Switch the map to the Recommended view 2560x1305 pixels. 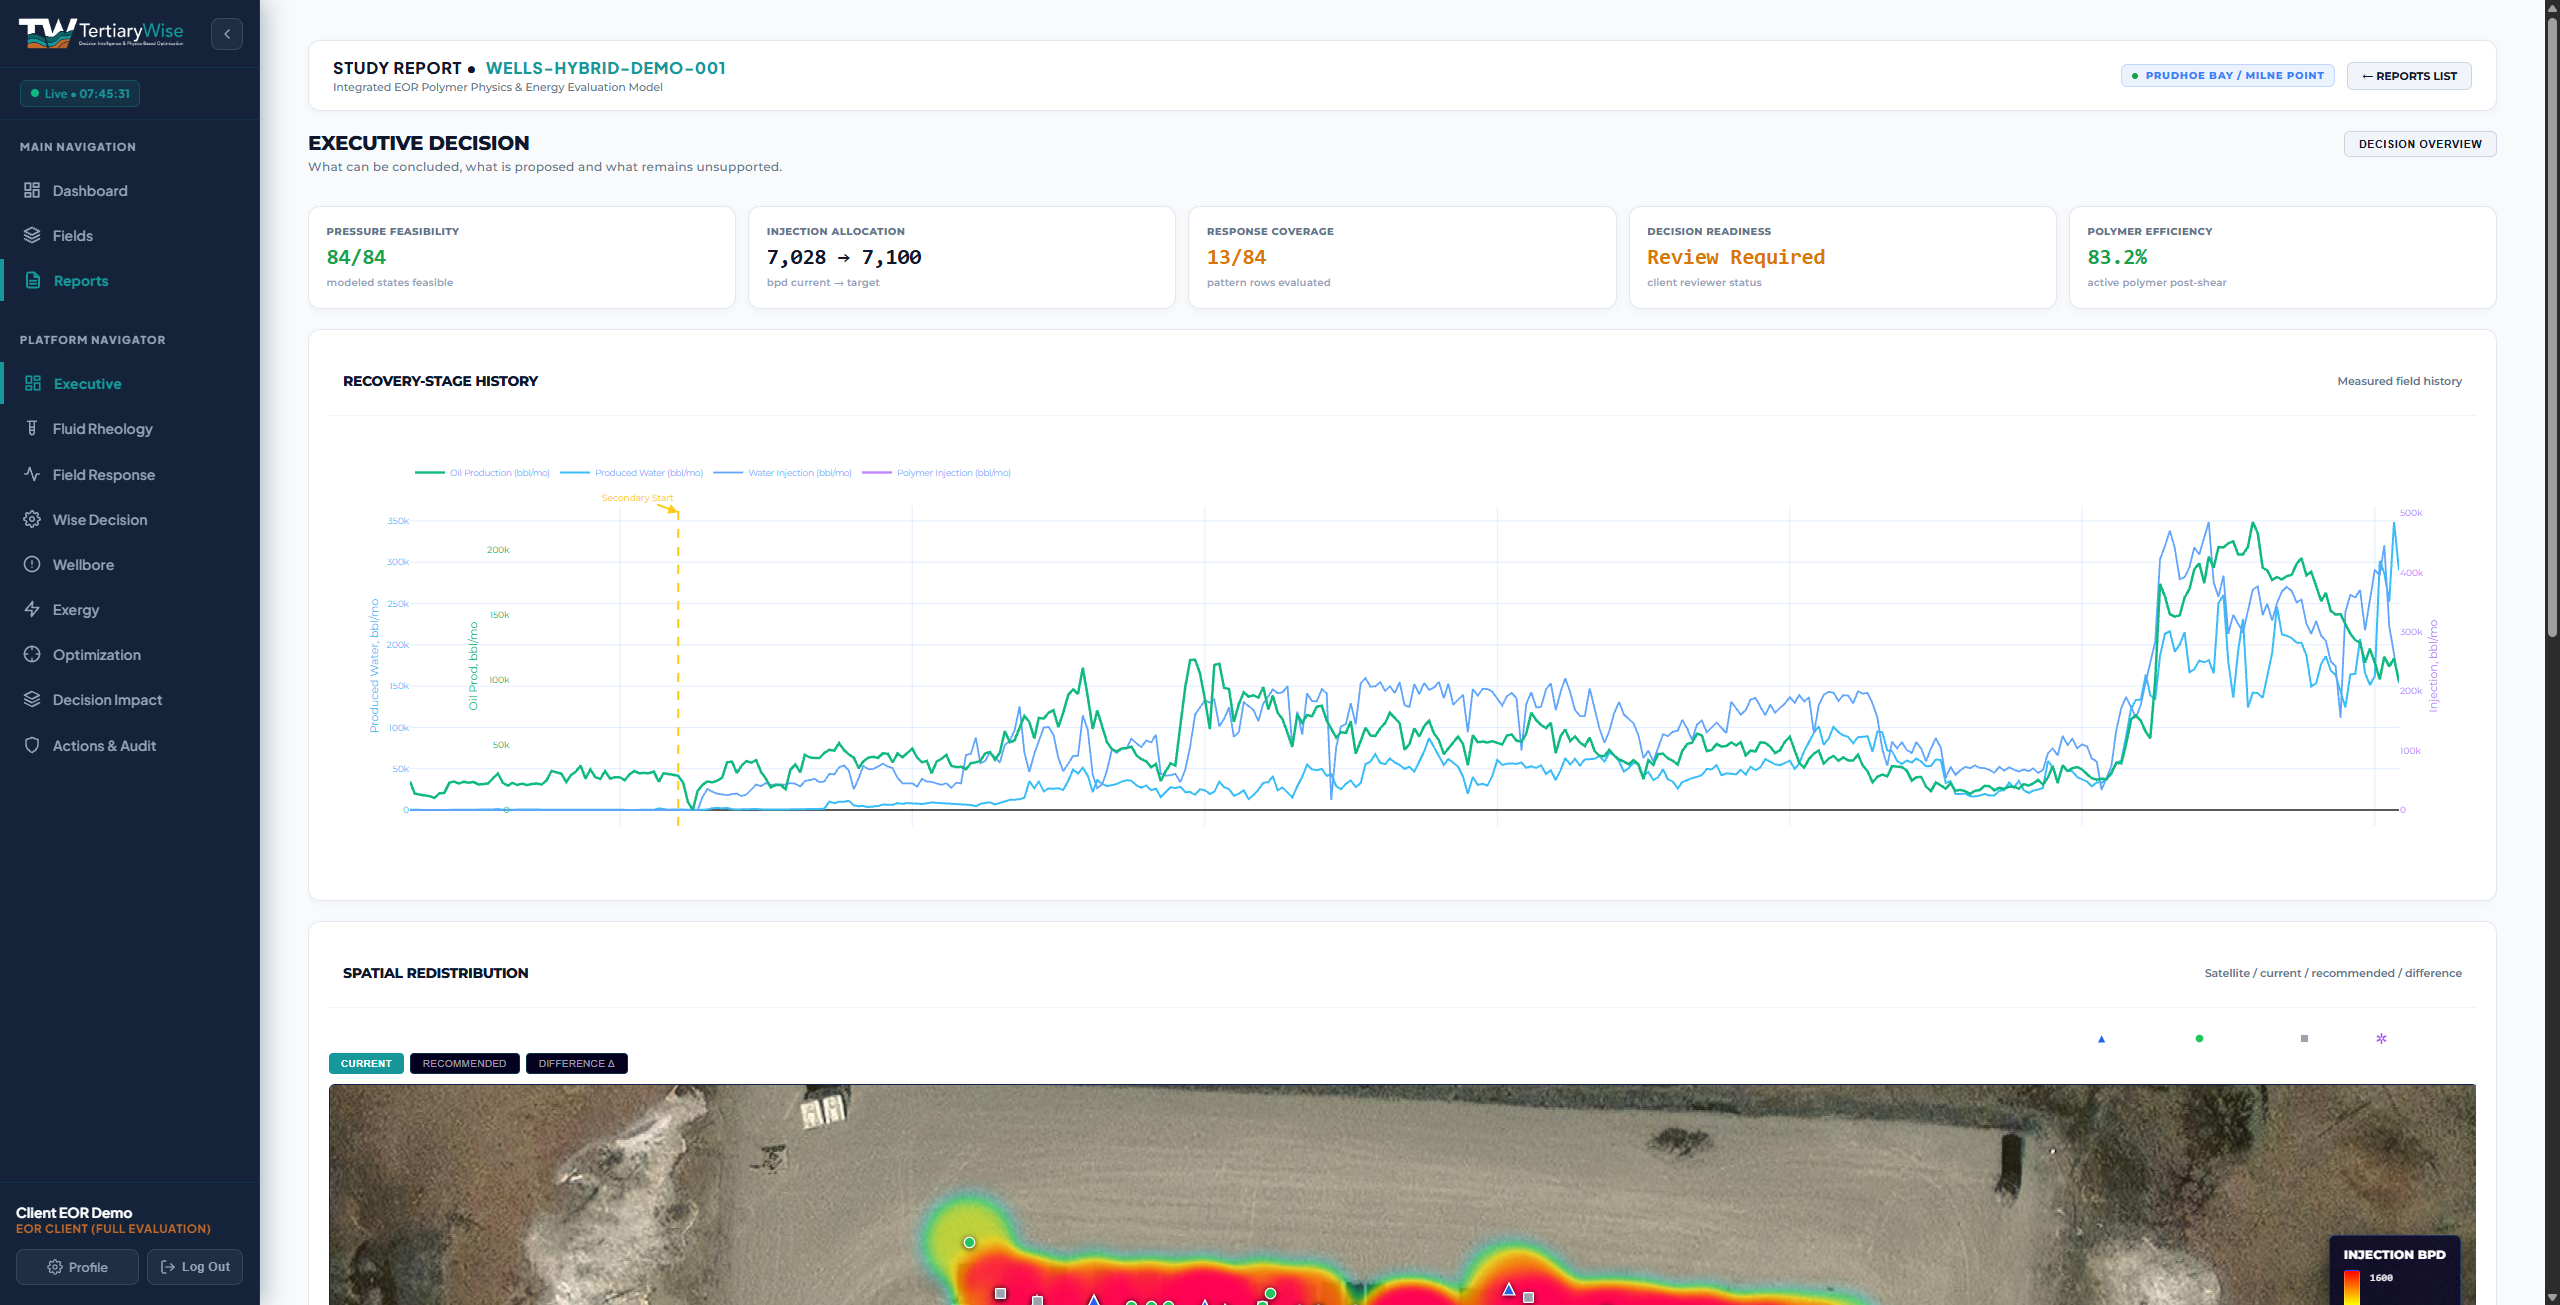point(465,1063)
